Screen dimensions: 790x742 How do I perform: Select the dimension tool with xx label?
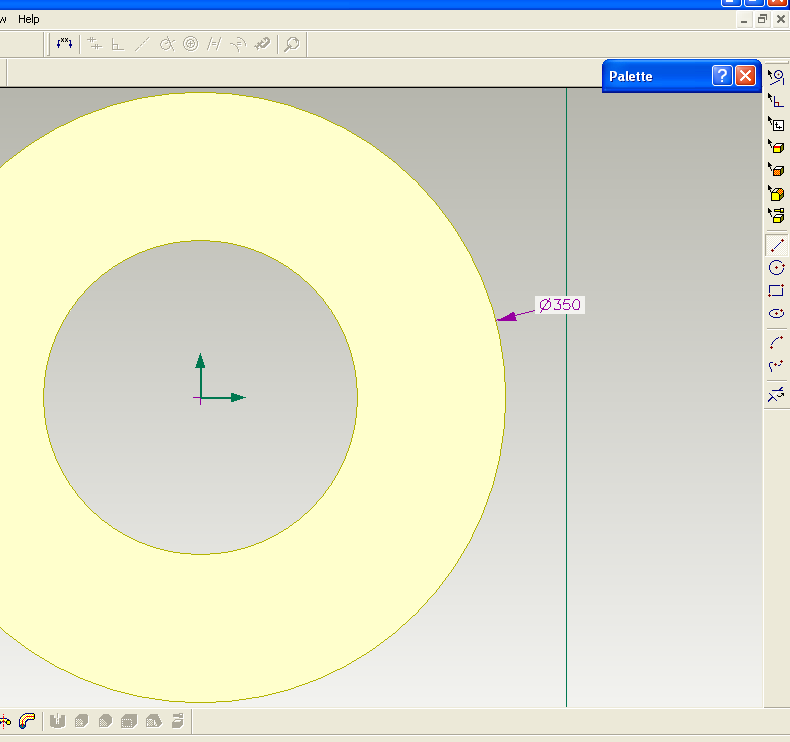point(64,44)
